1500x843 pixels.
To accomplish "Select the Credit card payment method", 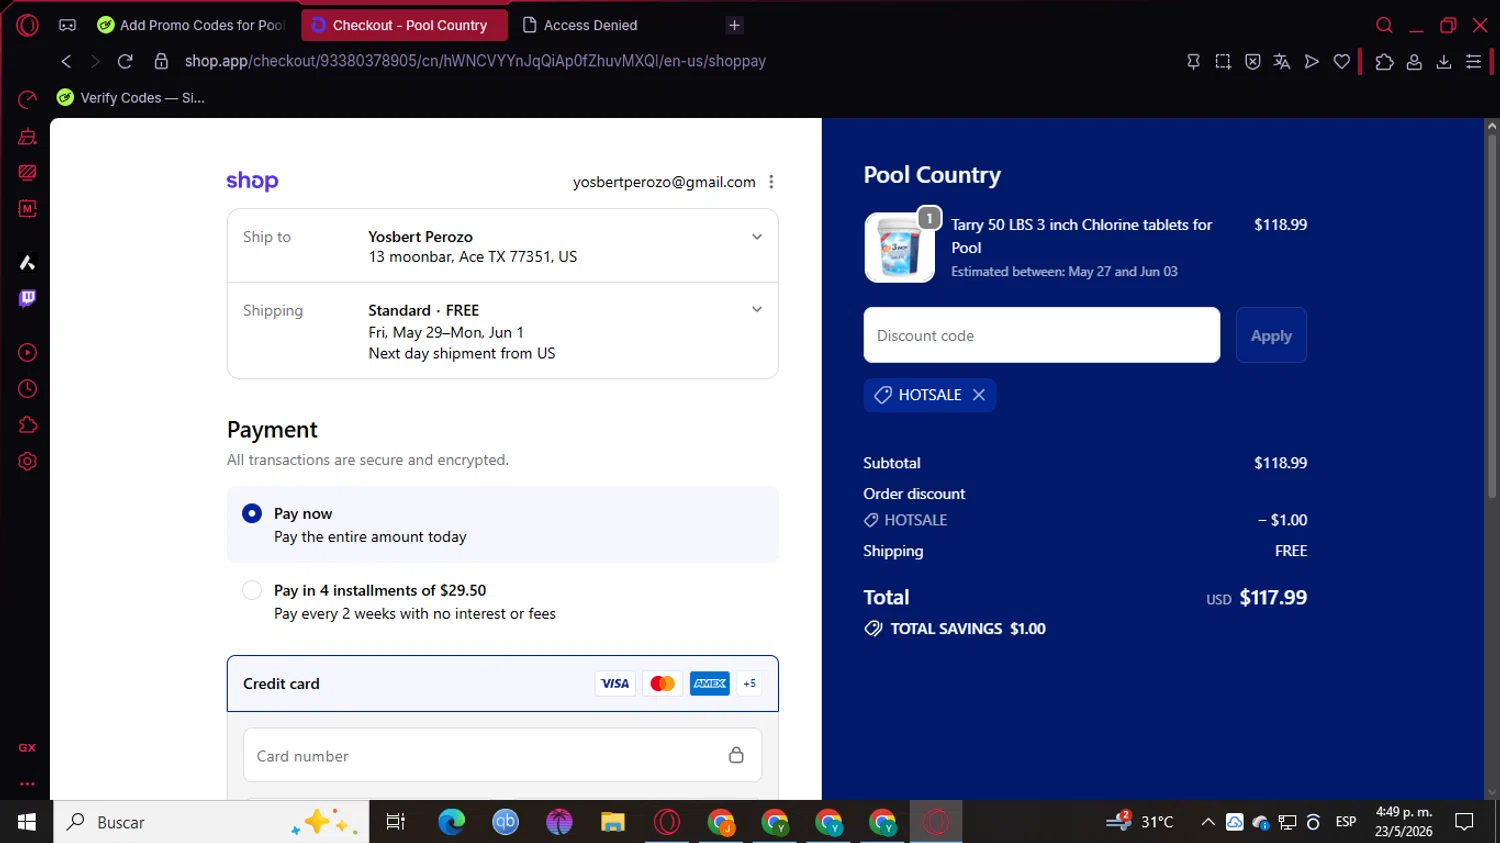I will click(502, 684).
